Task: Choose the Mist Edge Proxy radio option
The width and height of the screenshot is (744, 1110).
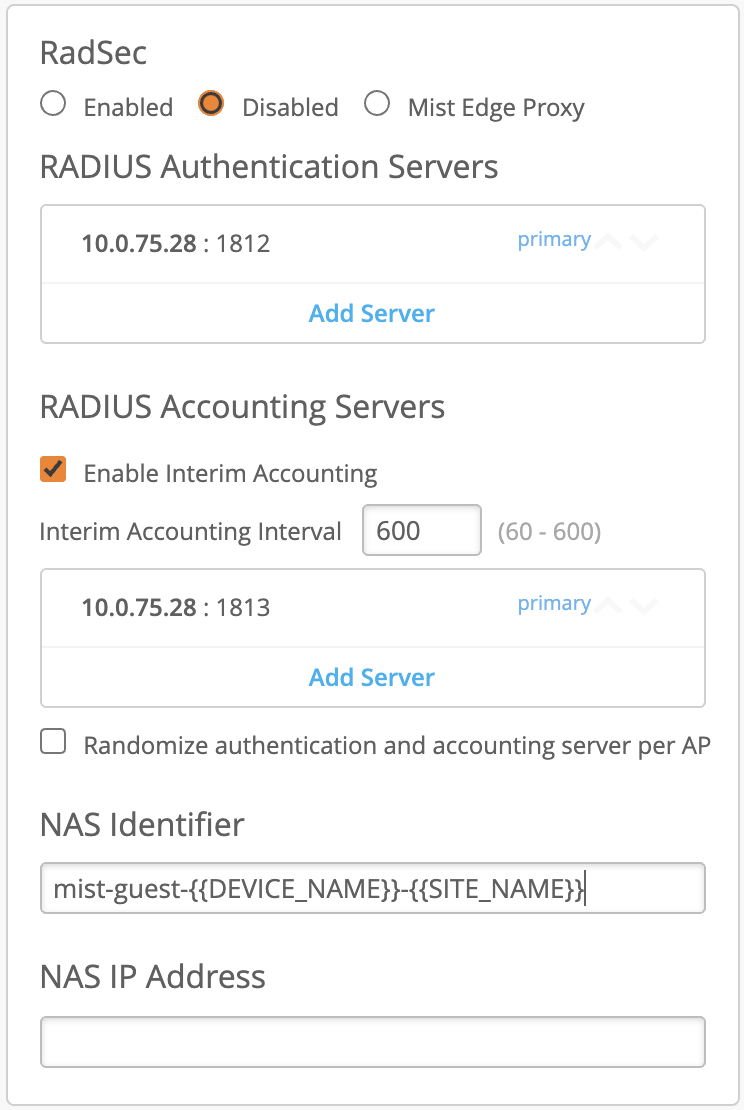Action: coord(377,104)
